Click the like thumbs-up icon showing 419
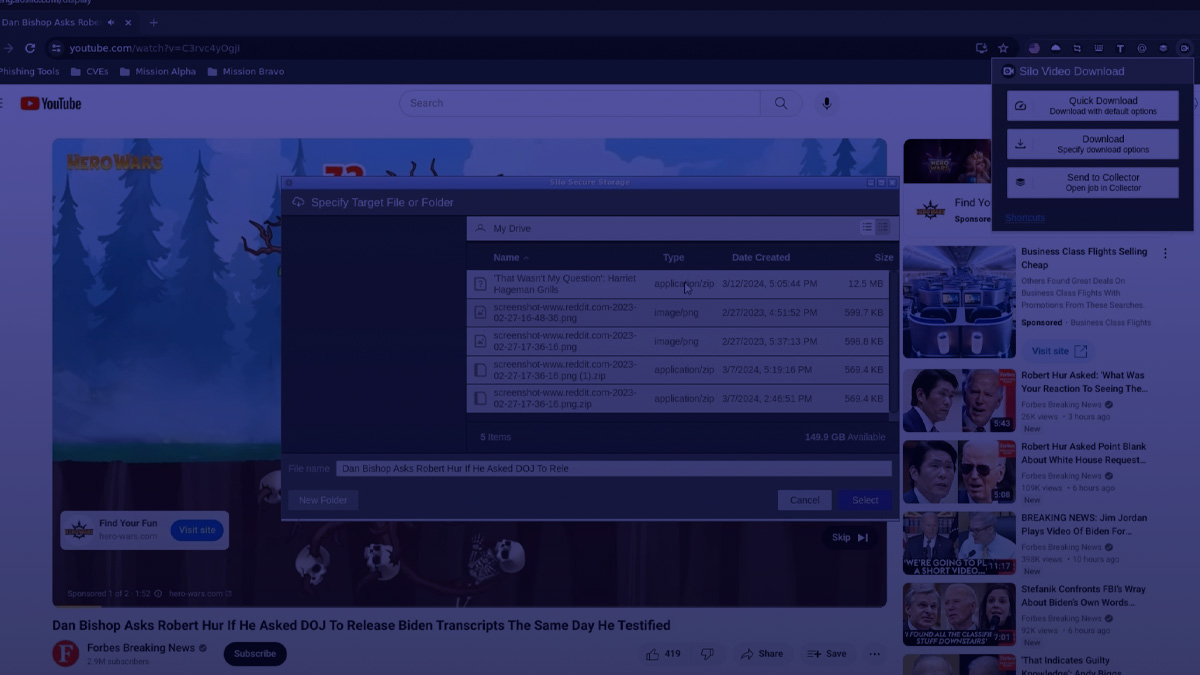This screenshot has height=675, width=1200. coord(652,654)
